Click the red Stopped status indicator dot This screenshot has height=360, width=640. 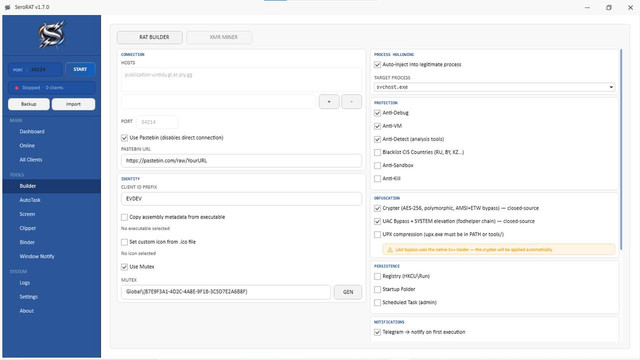[17, 88]
